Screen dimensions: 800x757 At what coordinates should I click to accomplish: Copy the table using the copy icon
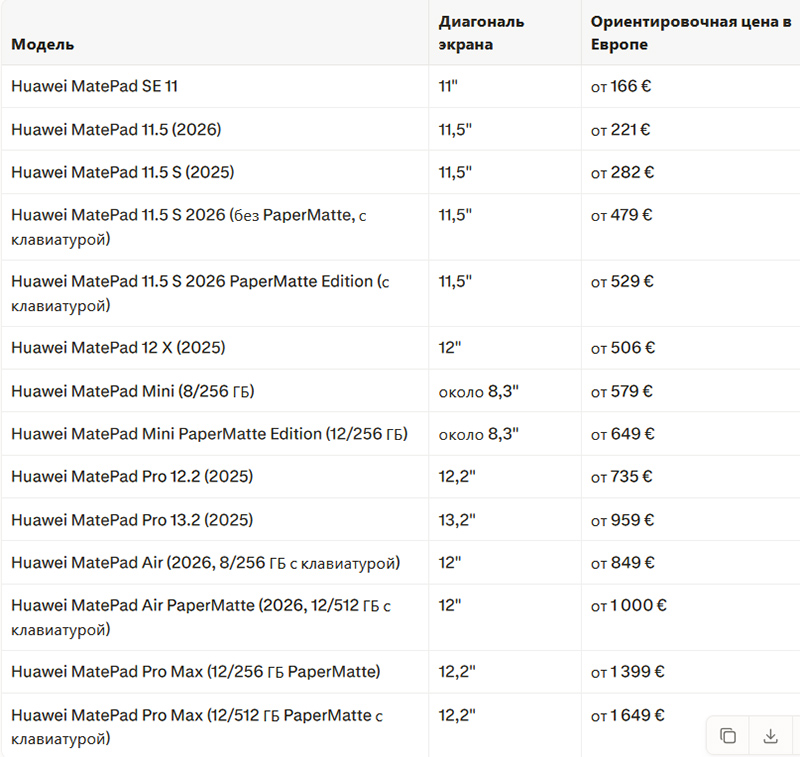tap(728, 736)
